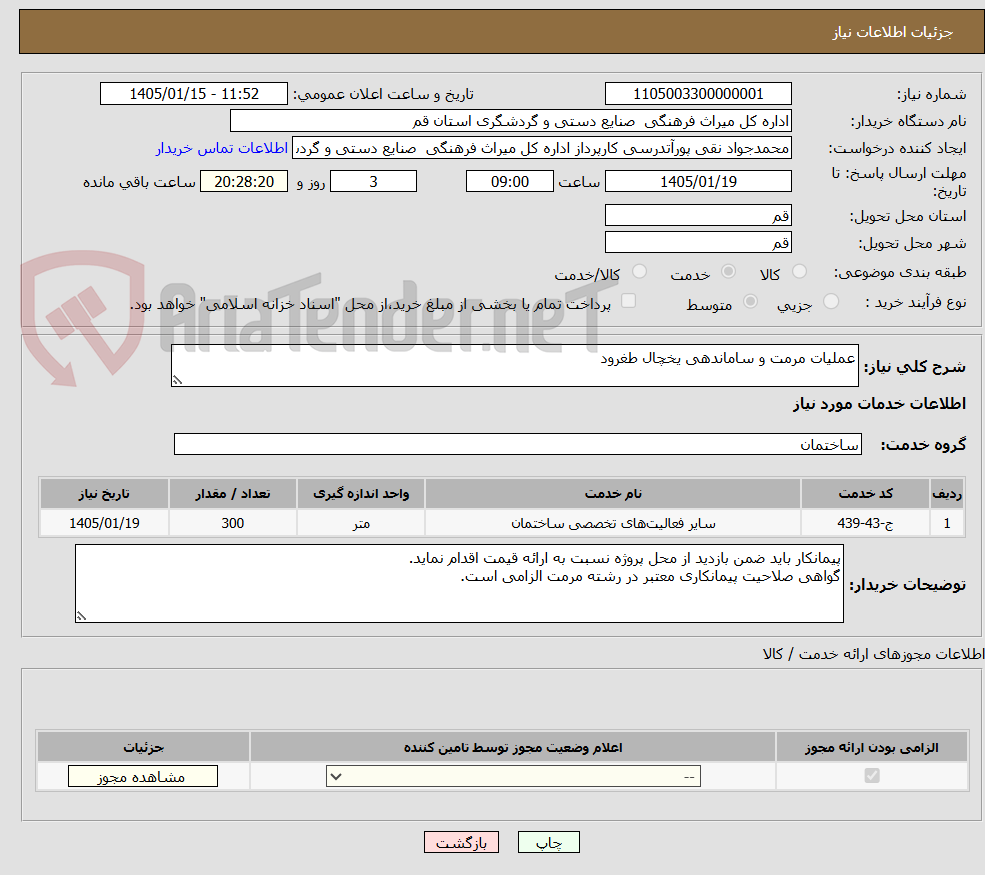Click the اطلاعات مجوزهای ارائه خدمت / کالا heading
The width and height of the screenshot is (985, 875).
coord(873,654)
